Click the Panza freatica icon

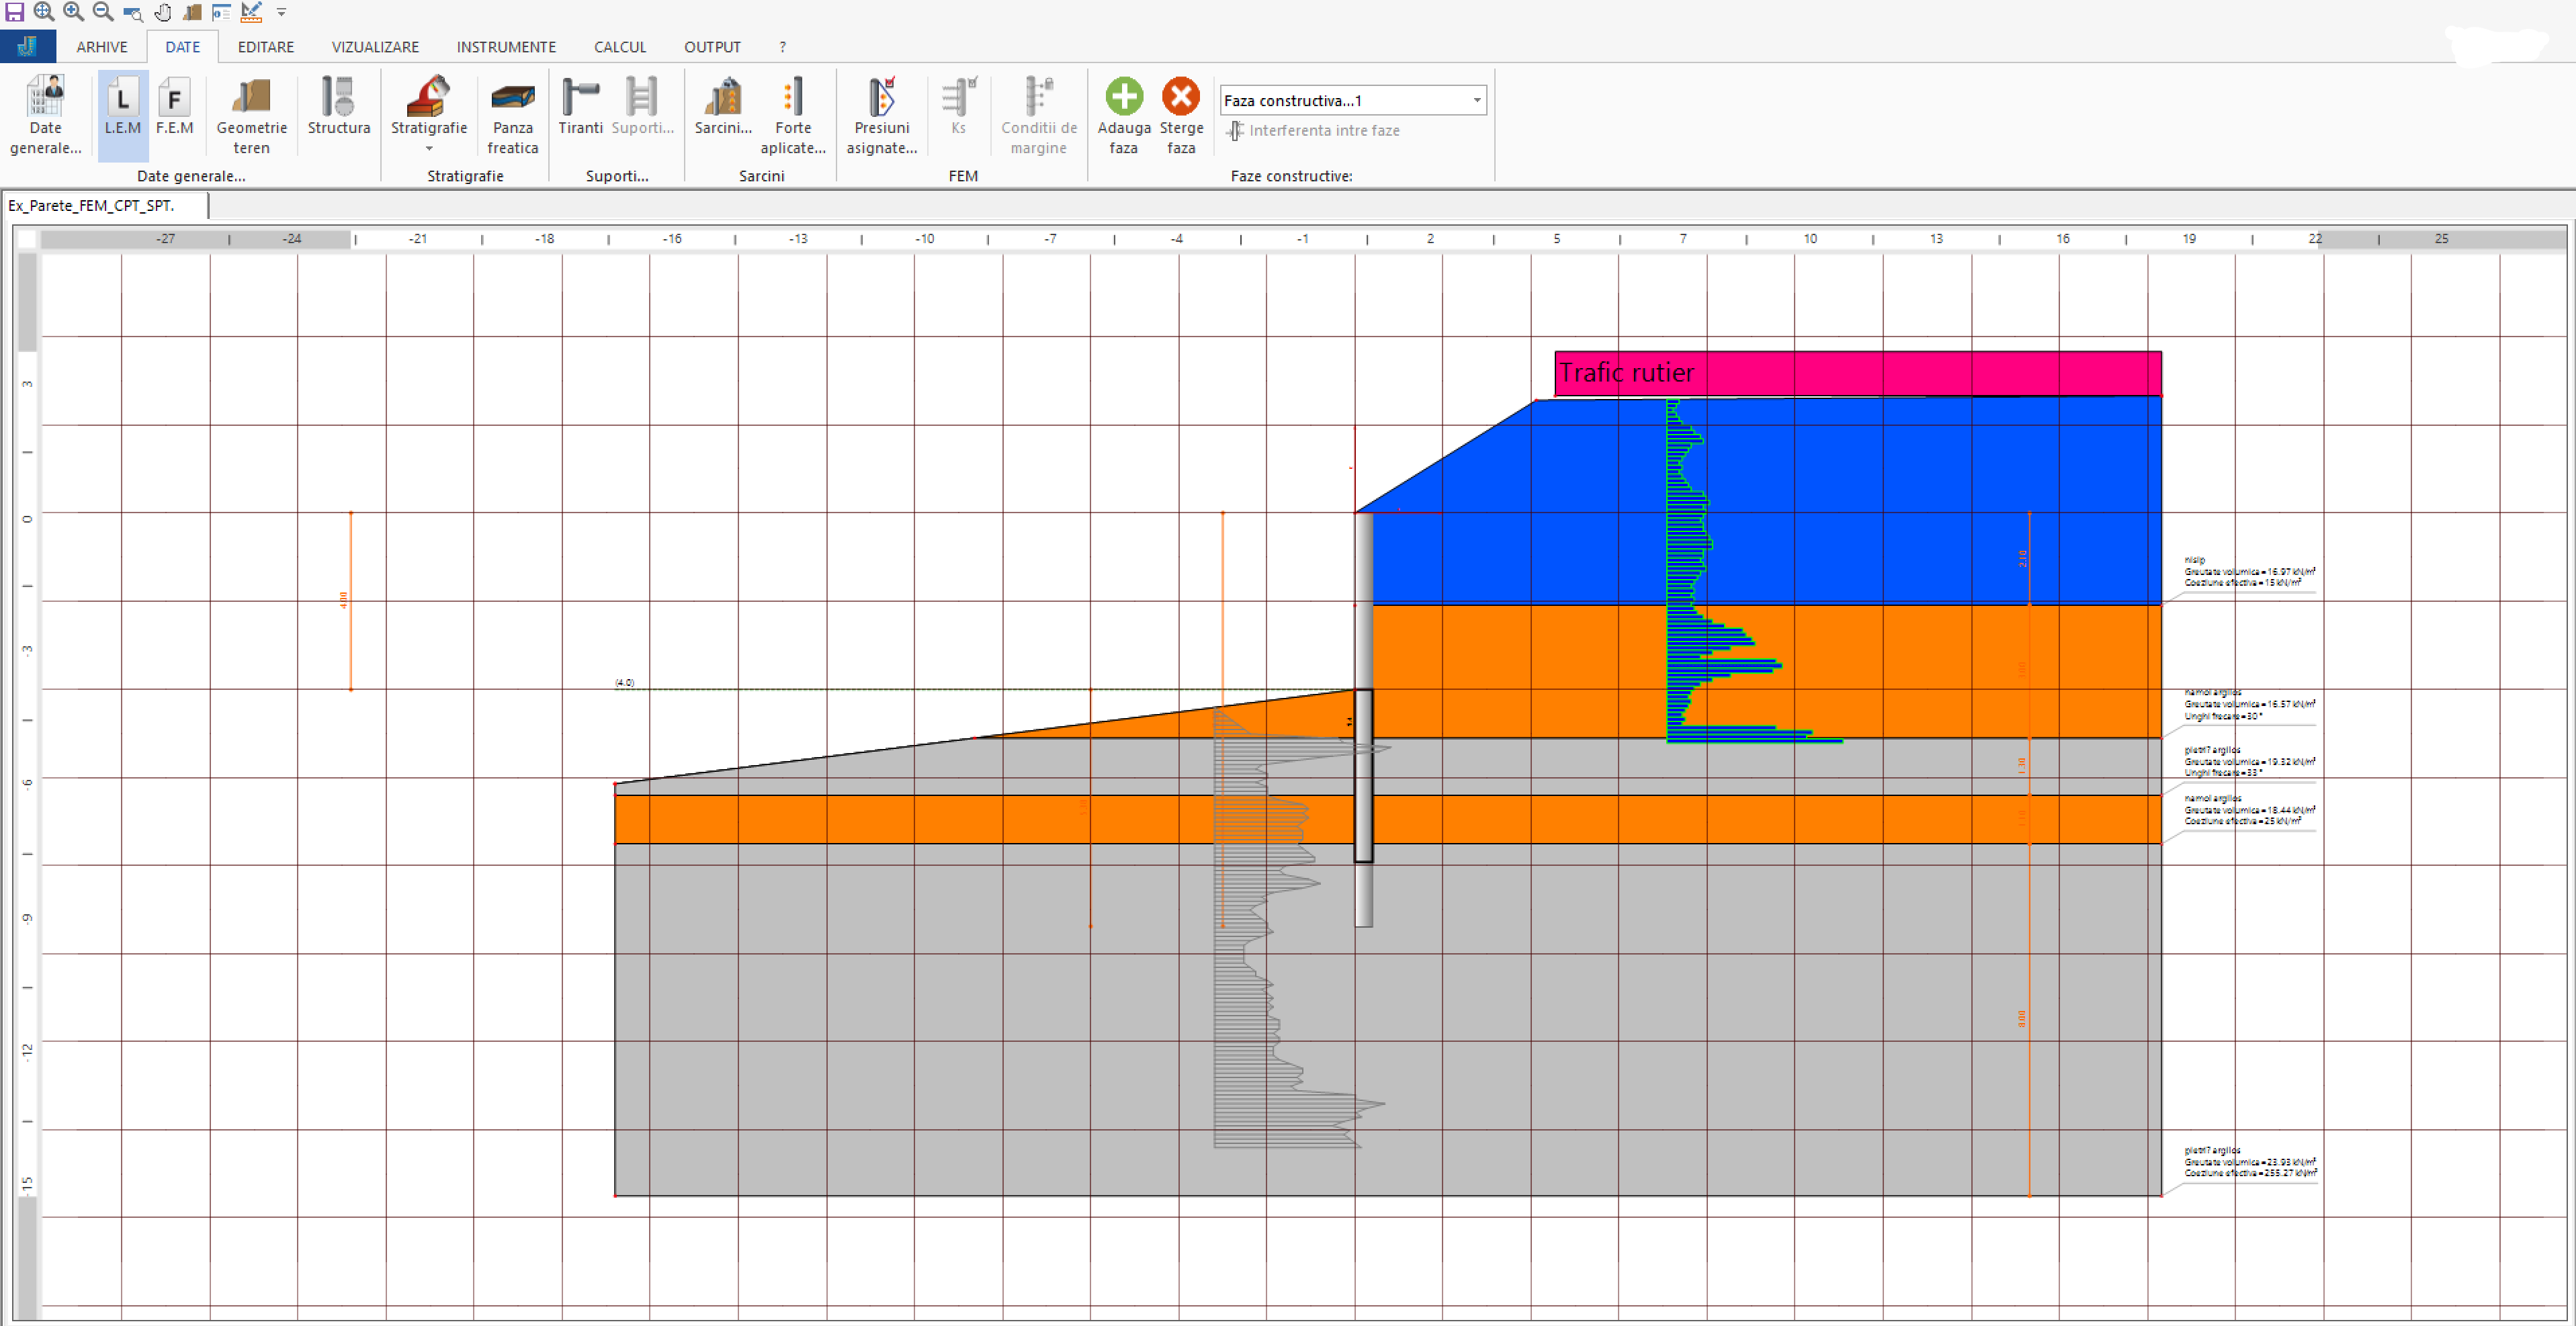(x=512, y=116)
